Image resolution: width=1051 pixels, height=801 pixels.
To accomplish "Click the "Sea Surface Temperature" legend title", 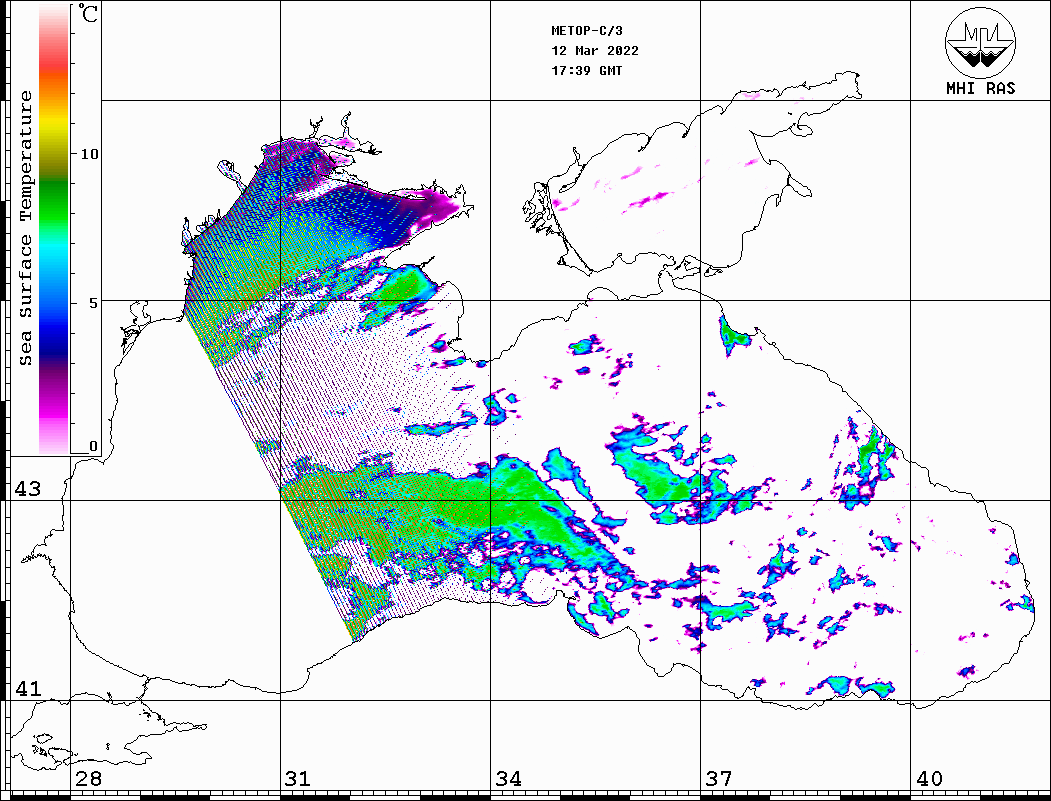I will [x=25, y=228].
